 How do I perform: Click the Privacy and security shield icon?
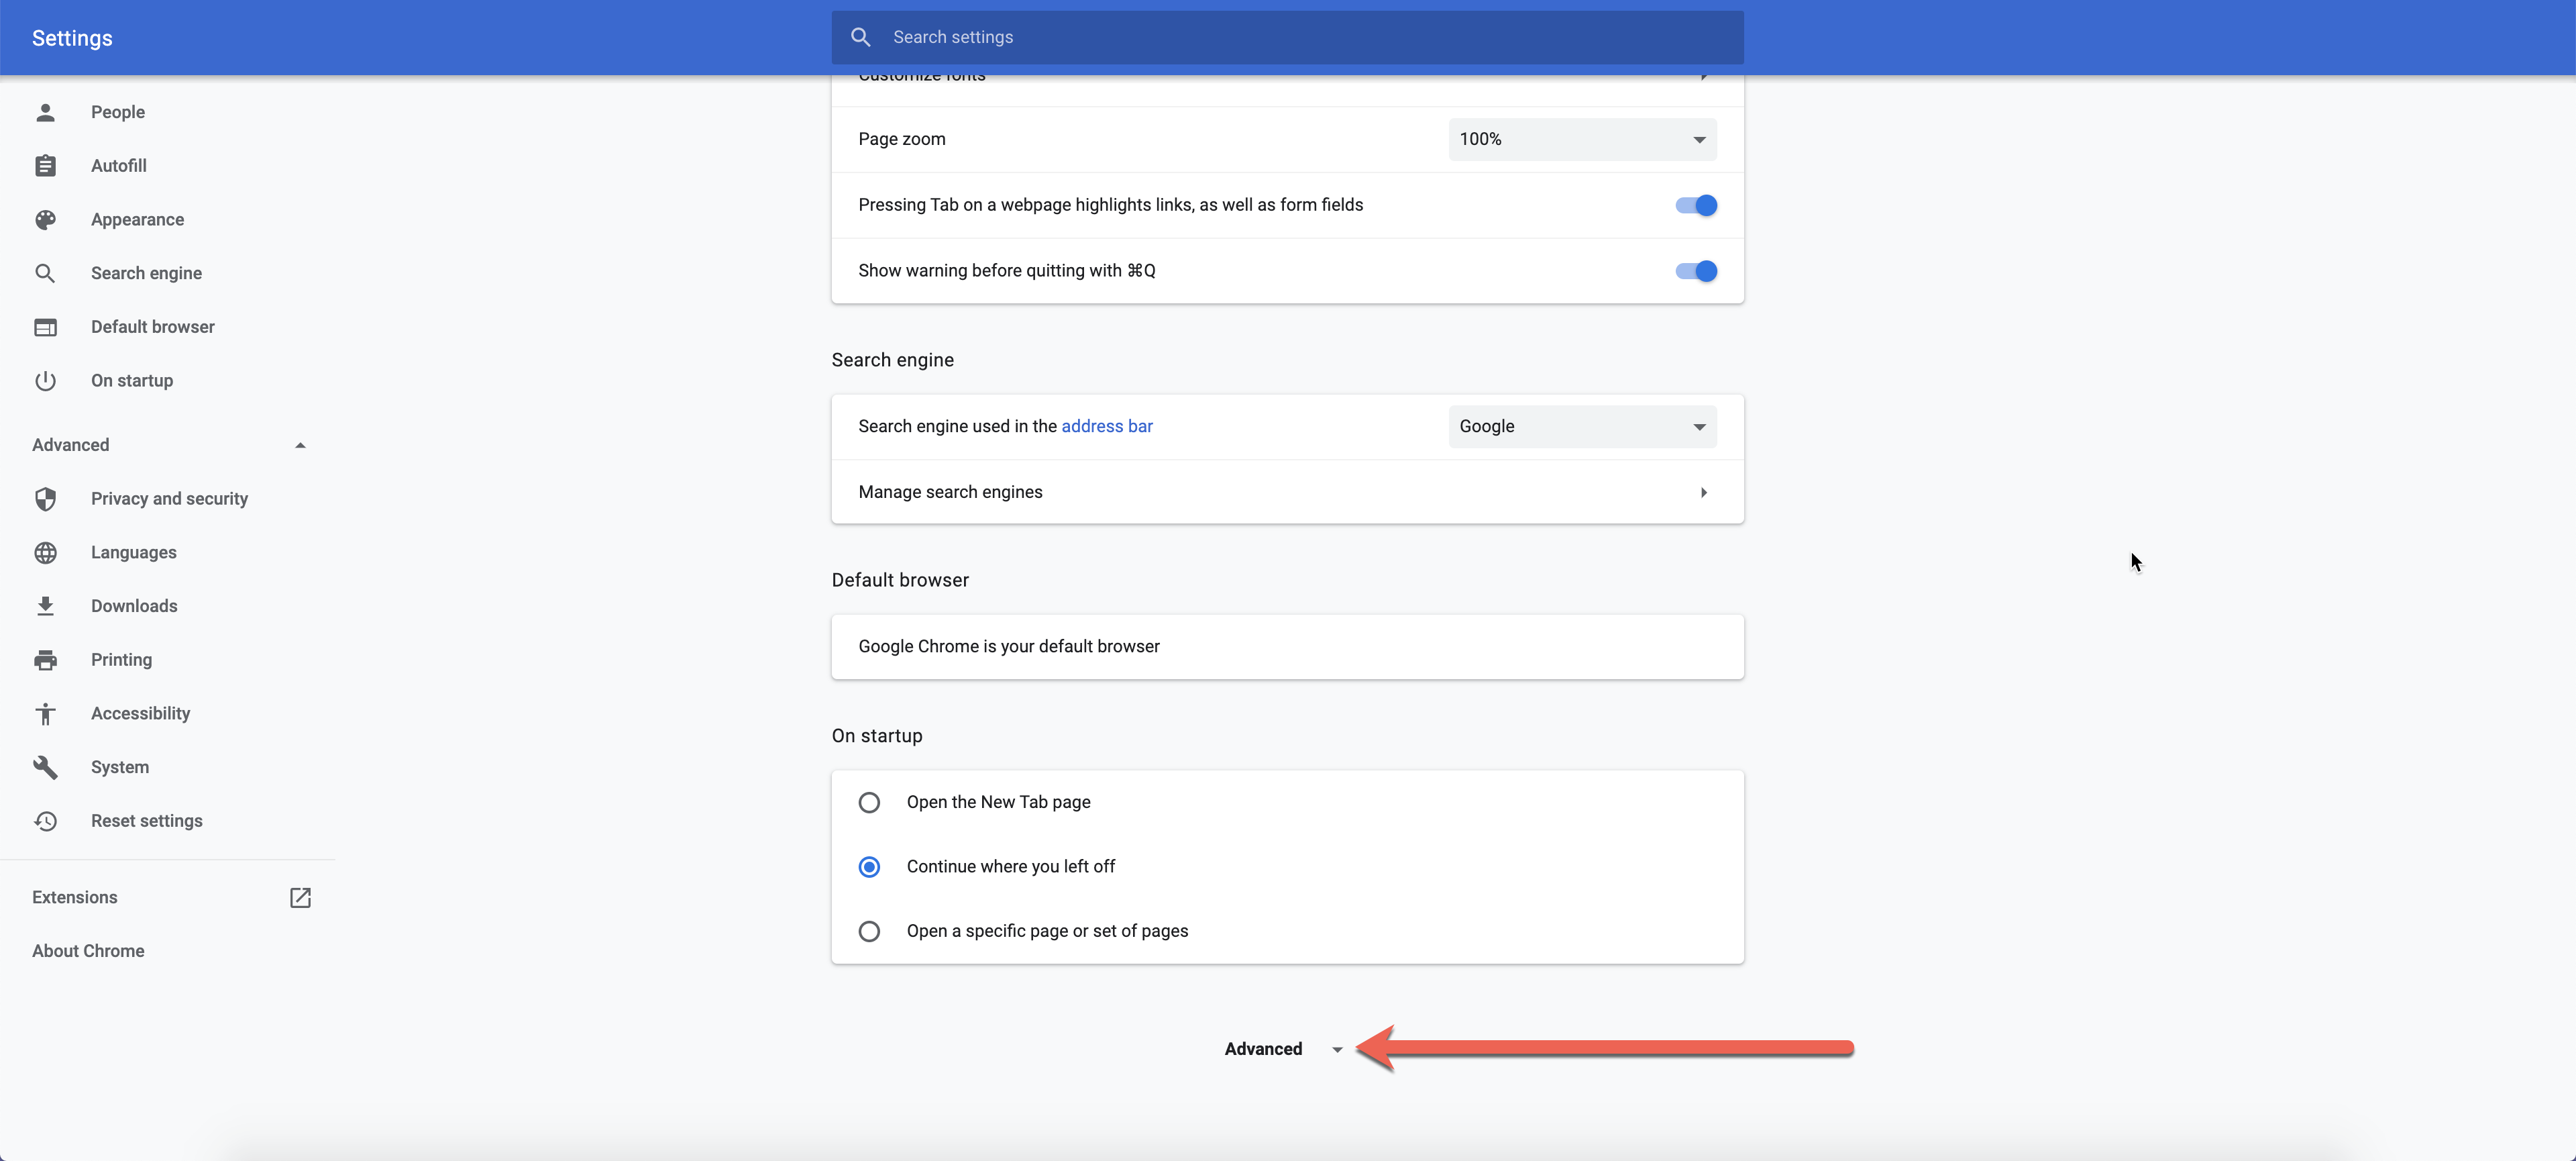pos(45,499)
